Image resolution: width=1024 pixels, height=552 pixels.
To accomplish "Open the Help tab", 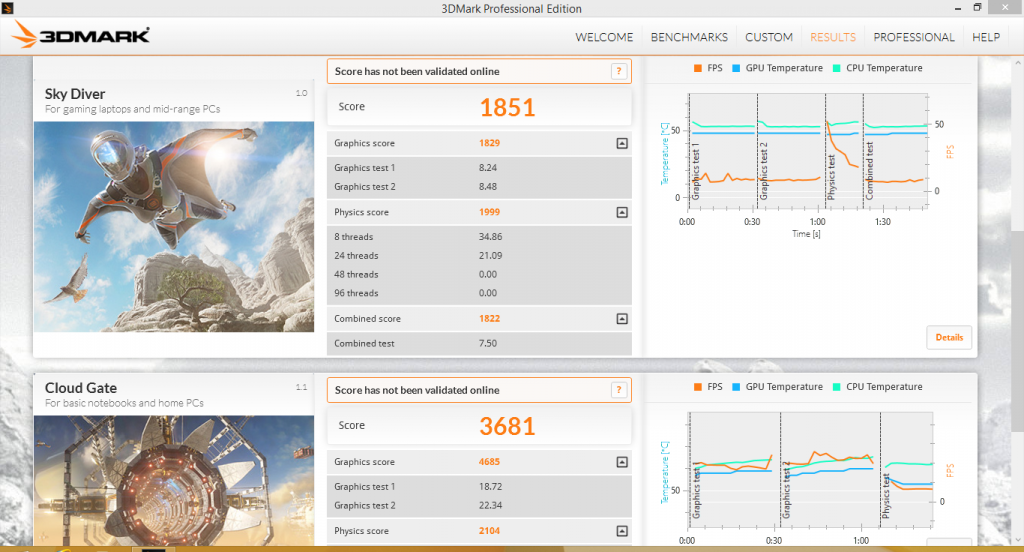I will coord(985,37).
